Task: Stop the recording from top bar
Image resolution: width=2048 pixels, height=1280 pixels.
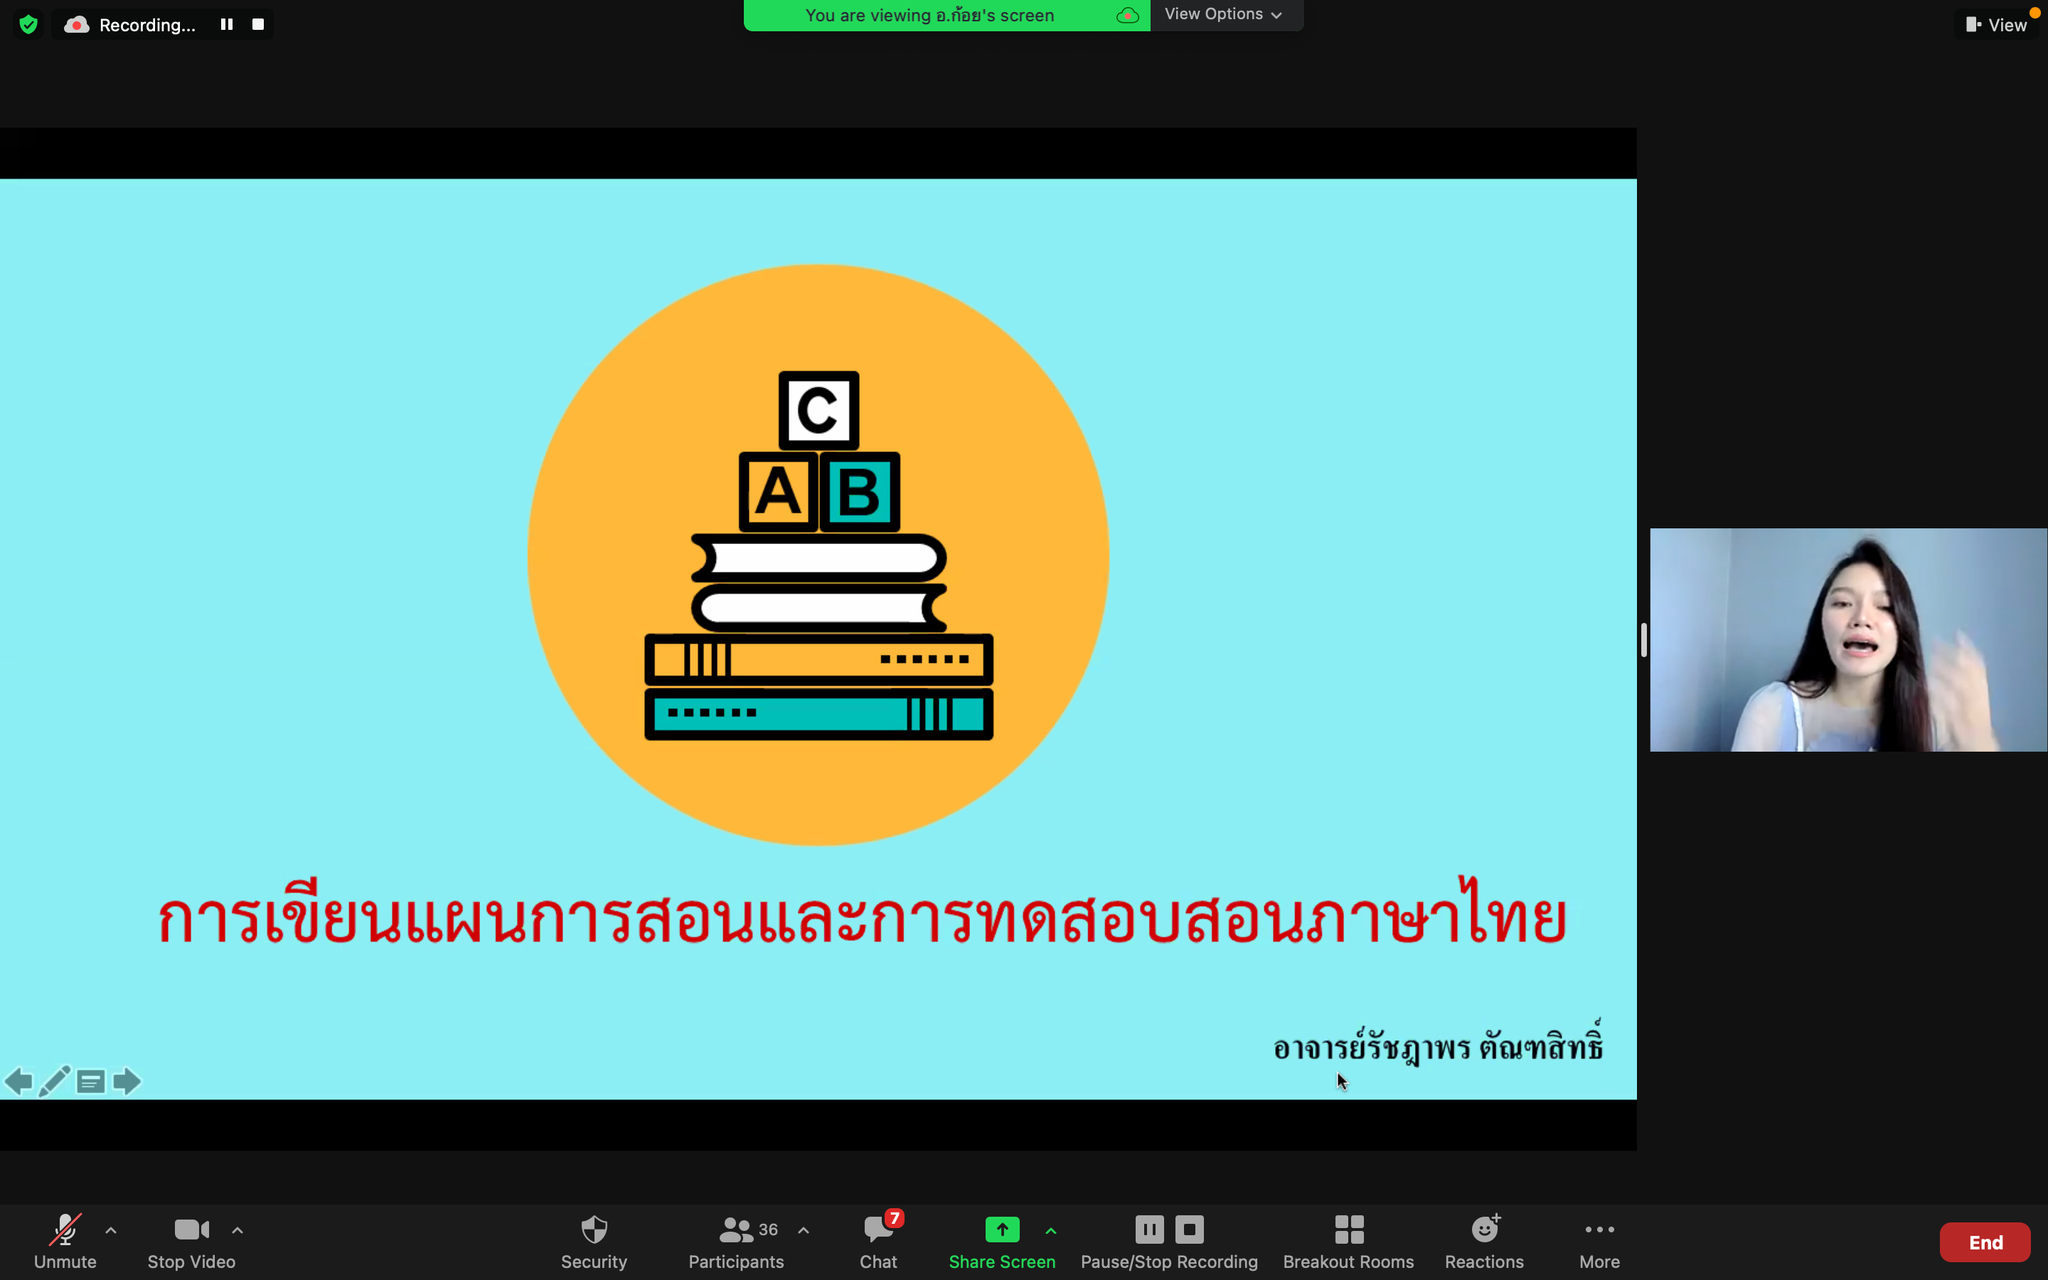Action: click(x=258, y=24)
